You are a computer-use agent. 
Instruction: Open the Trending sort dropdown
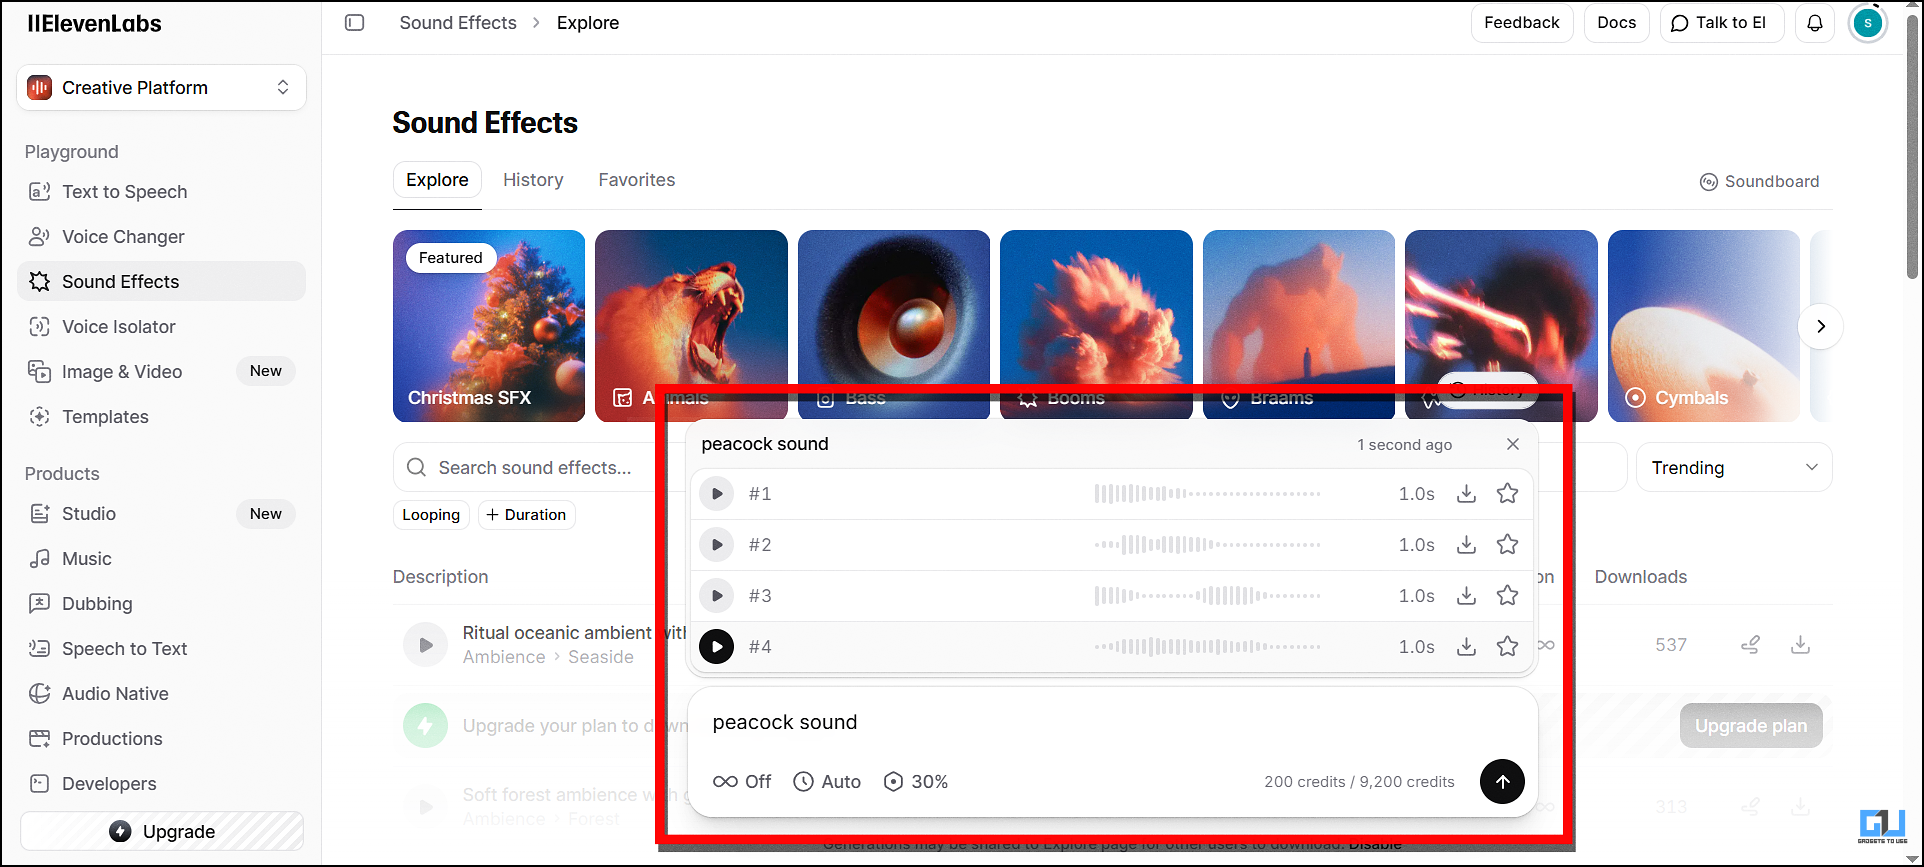point(1733,468)
